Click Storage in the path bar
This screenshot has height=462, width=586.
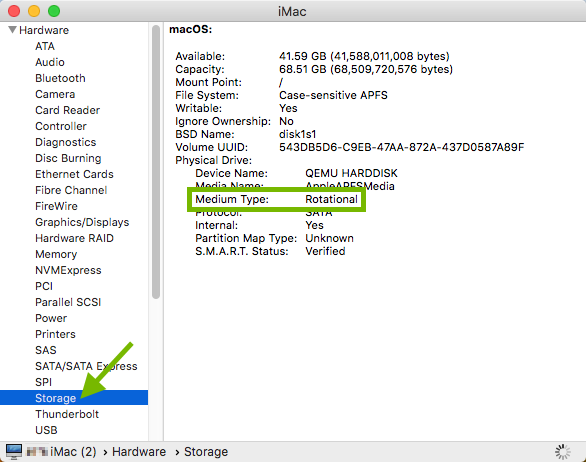coord(206,452)
